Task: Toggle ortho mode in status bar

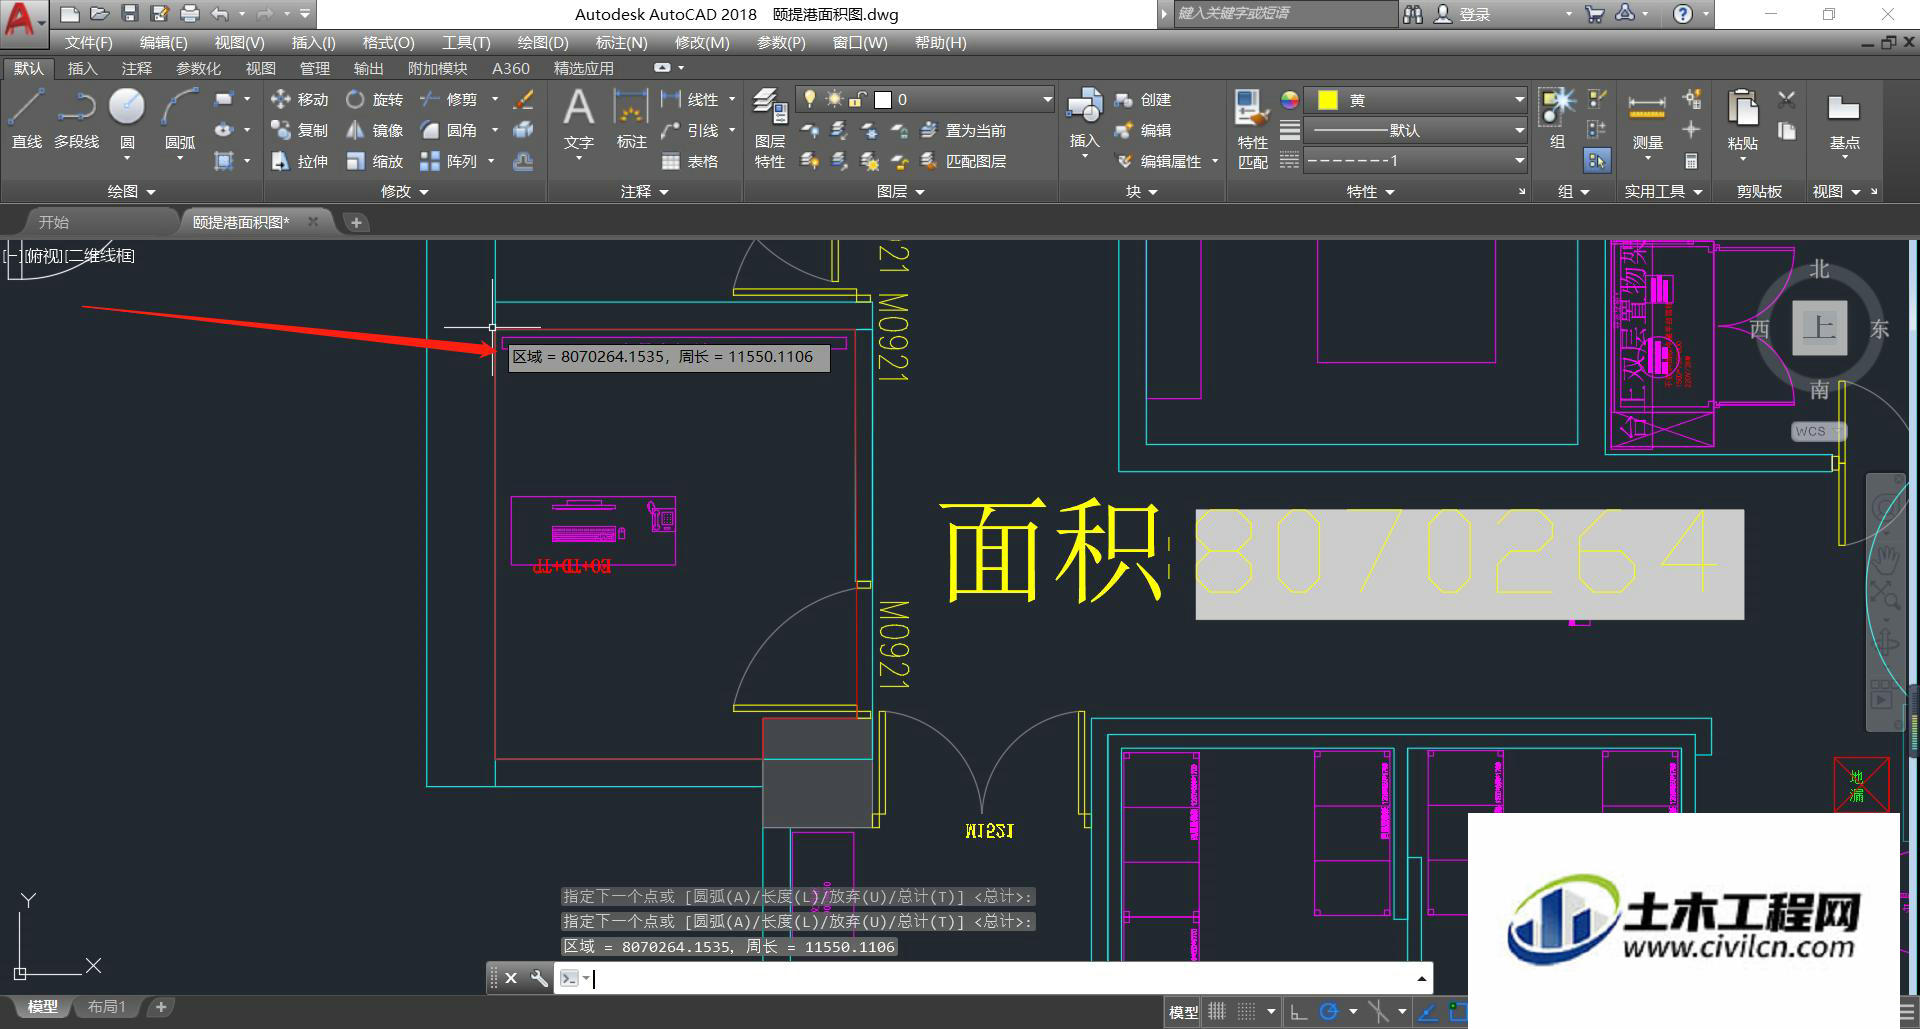Action: 1299,1012
